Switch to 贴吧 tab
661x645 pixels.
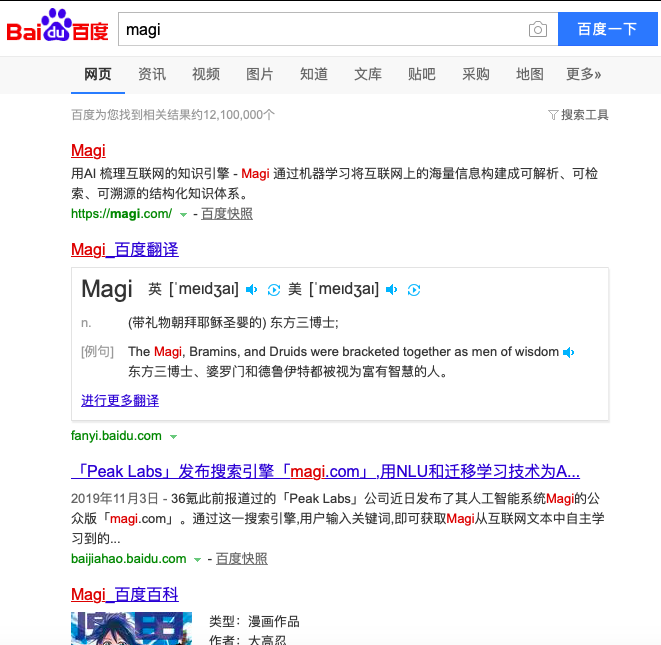pyautogui.click(x=422, y=74)
